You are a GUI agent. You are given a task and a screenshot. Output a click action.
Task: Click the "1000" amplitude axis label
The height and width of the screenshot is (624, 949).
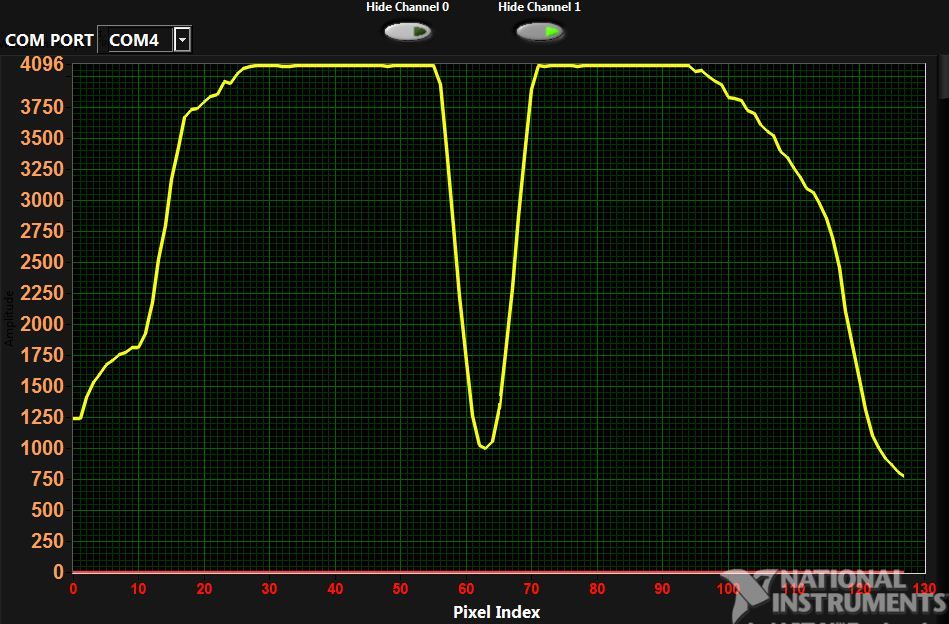coord(42,448)
